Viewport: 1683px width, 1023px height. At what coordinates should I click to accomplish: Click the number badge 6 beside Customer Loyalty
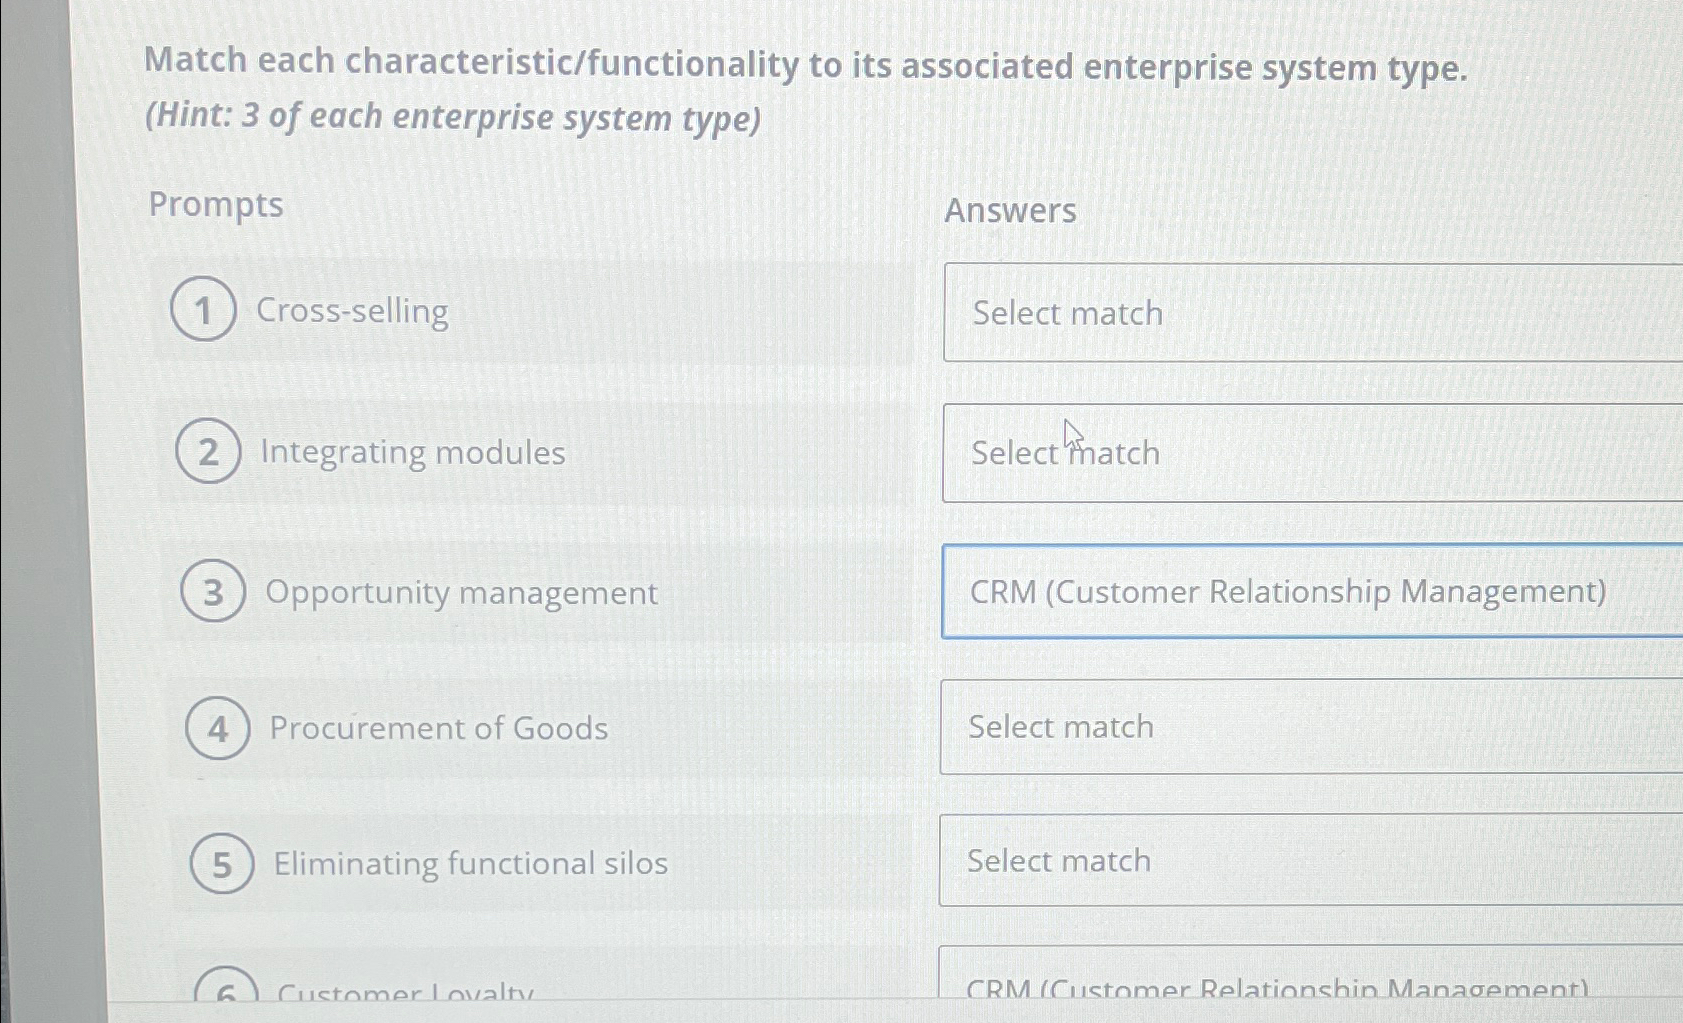coord(227,993)
